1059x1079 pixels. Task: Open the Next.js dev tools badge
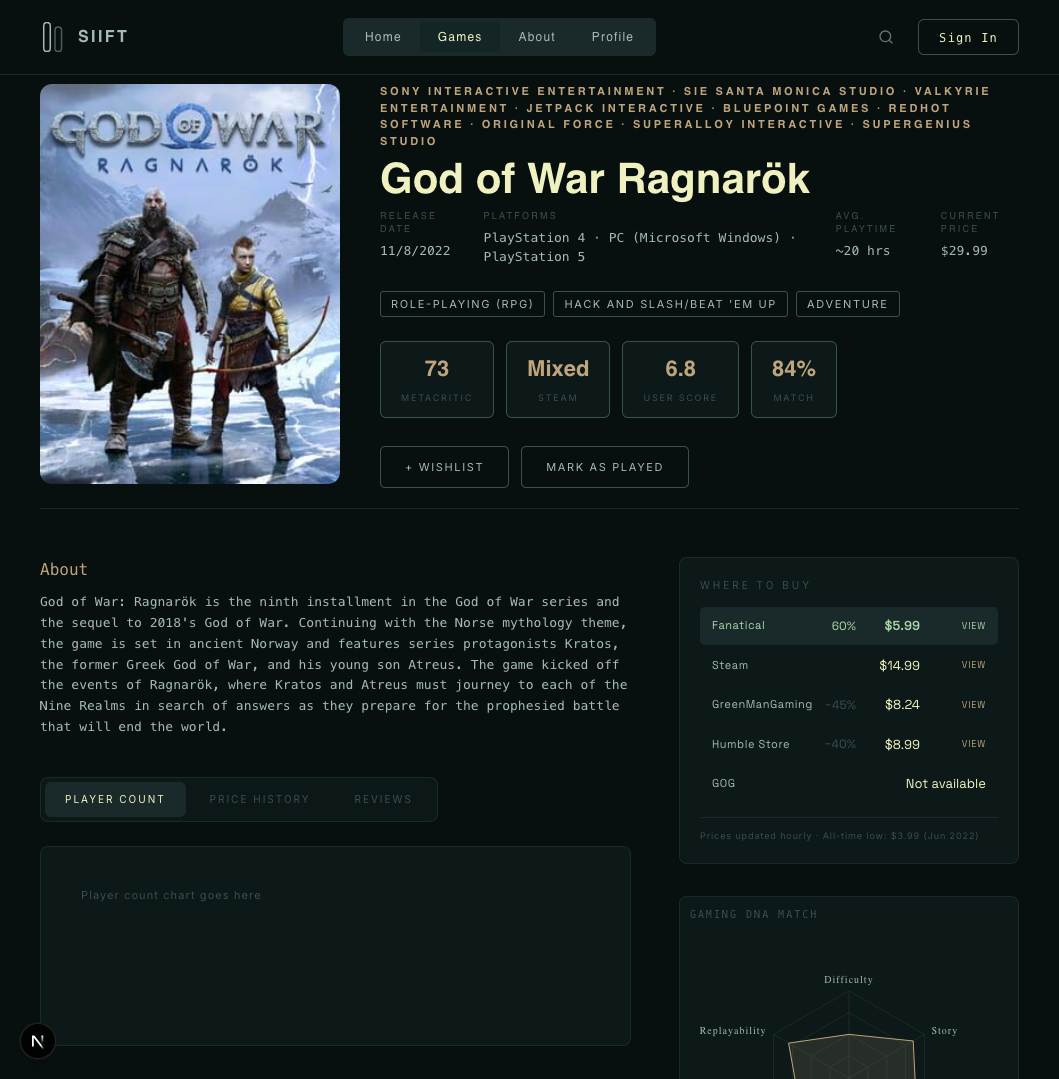point(38,1041)
